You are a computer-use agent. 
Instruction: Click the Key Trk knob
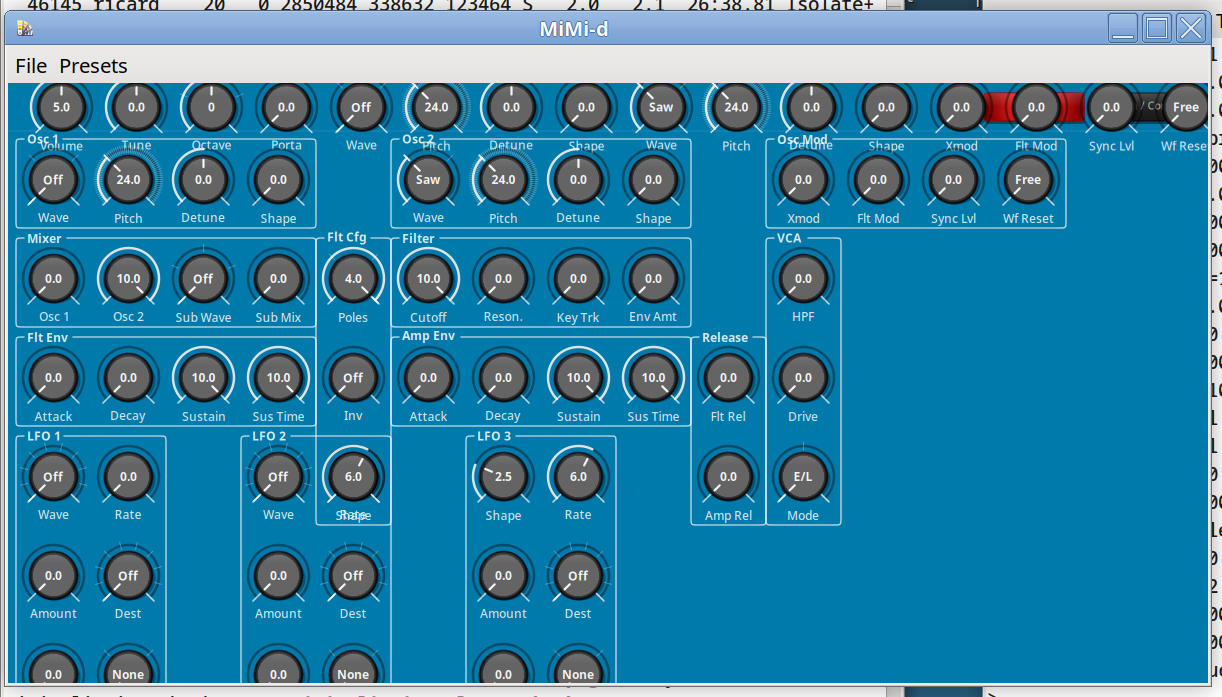coord(578,279)
